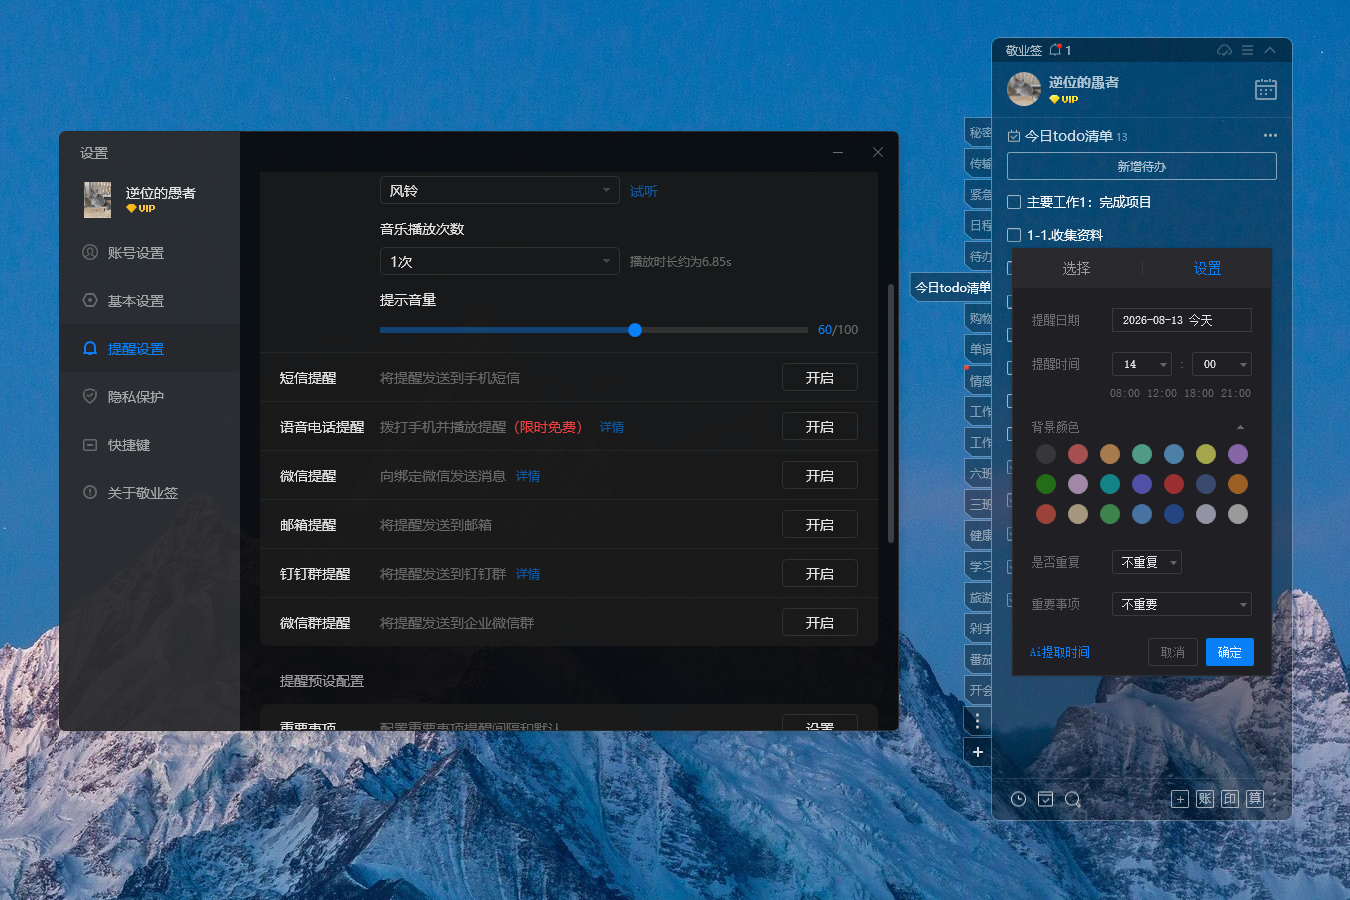Check the 1-1.收集资料 checkbox
Screen dimensions: 1350x900
click(1014, 235)
